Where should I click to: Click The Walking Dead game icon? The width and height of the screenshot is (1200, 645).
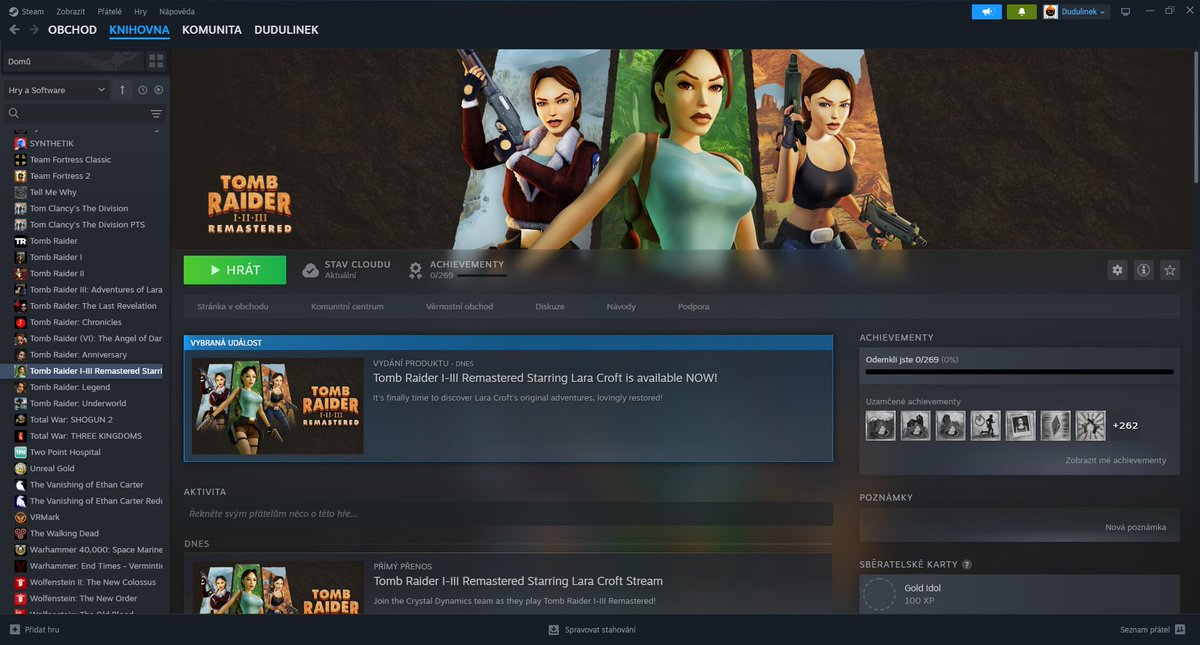tap(20, 533)
